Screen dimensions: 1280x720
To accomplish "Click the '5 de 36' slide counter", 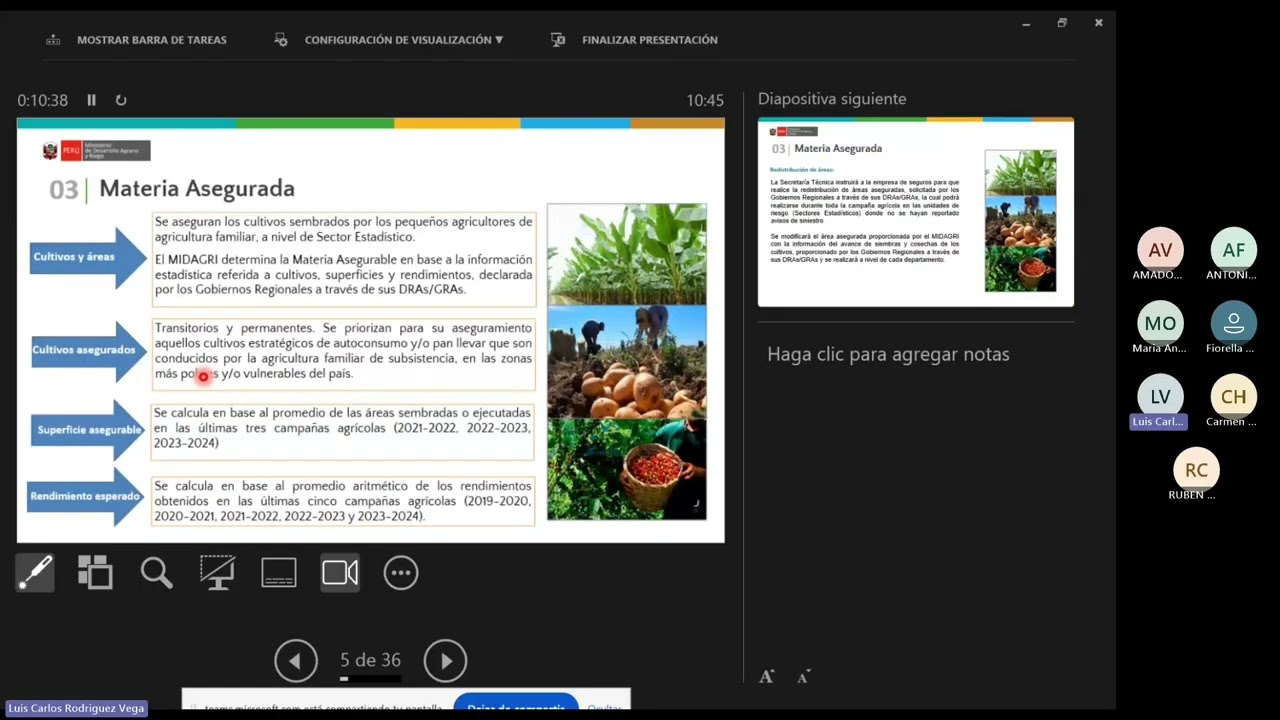I will pos(370,660).
